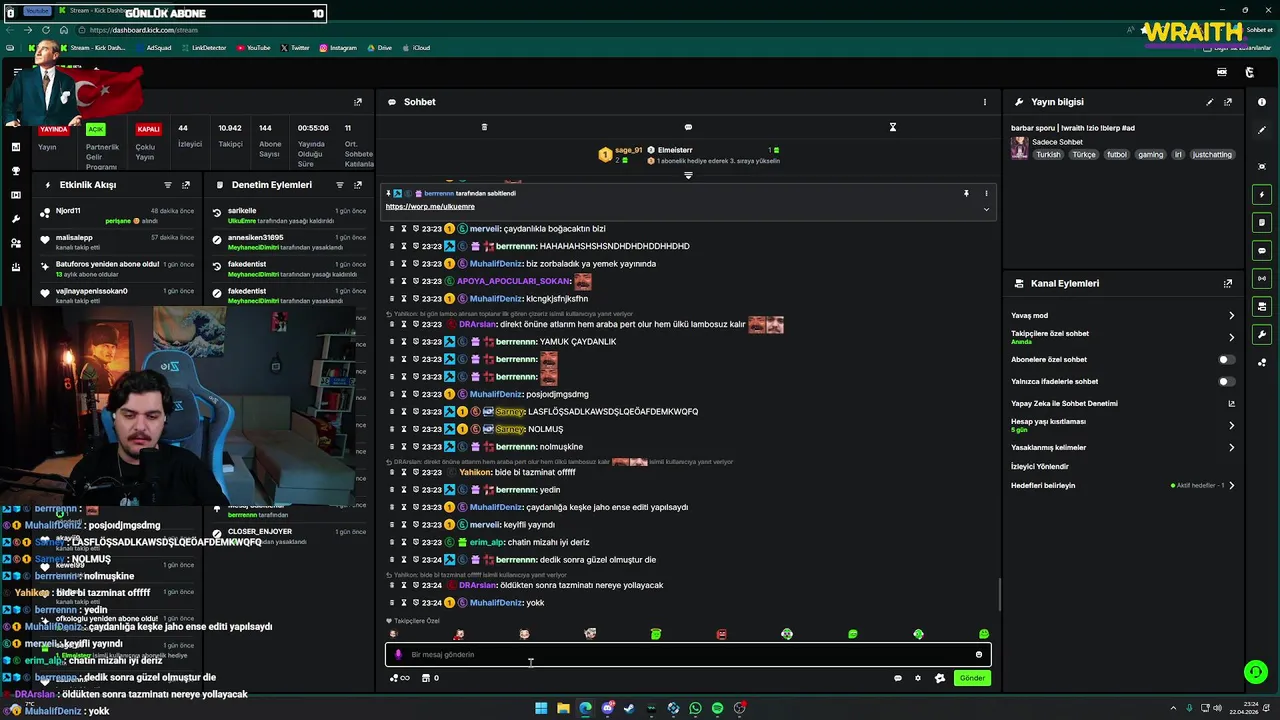Click İzleyici Yönlendir option

point(1040,466)
